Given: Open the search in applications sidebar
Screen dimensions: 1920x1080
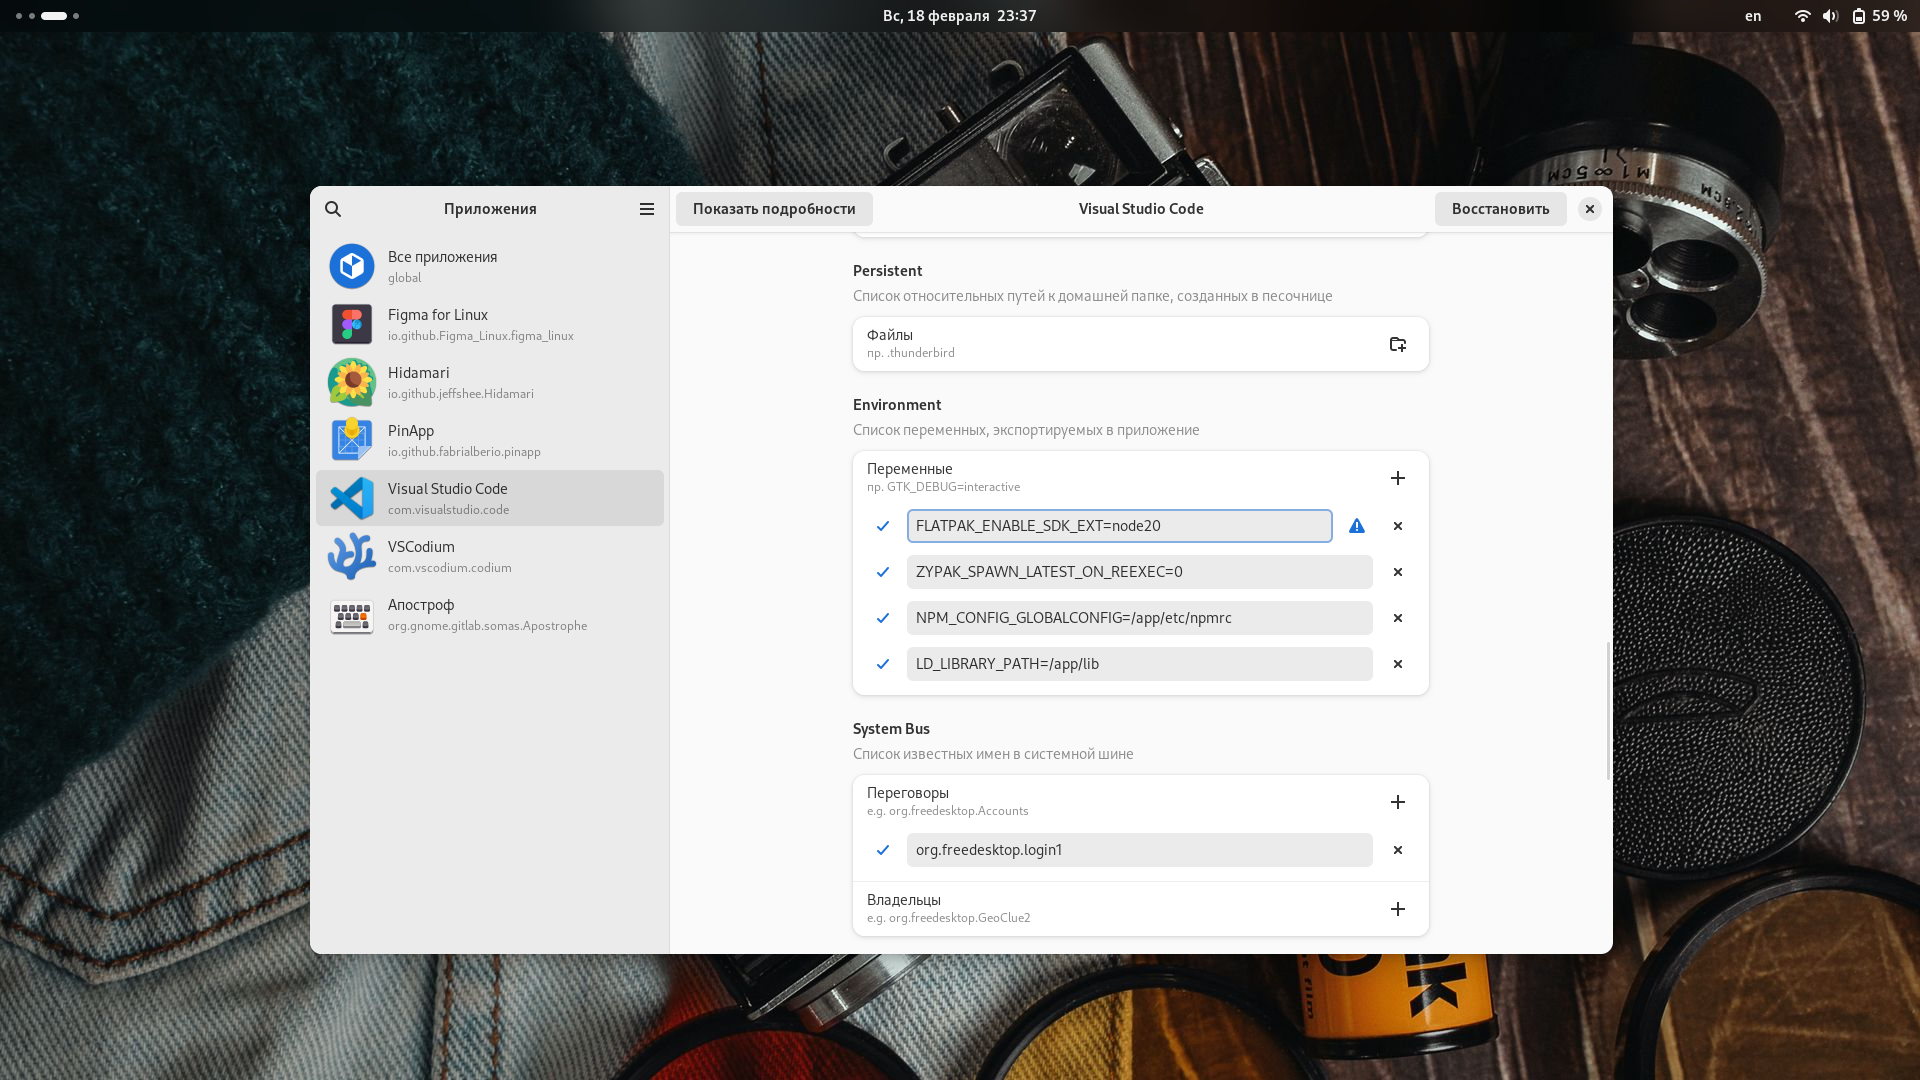Looking at the screenshot, I should (333, 209).
